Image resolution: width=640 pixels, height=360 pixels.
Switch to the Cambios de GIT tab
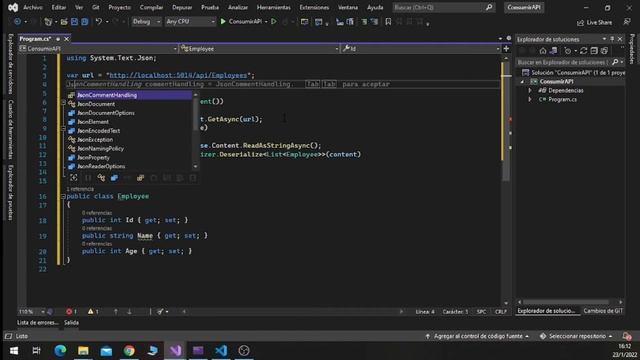point(603,311)
